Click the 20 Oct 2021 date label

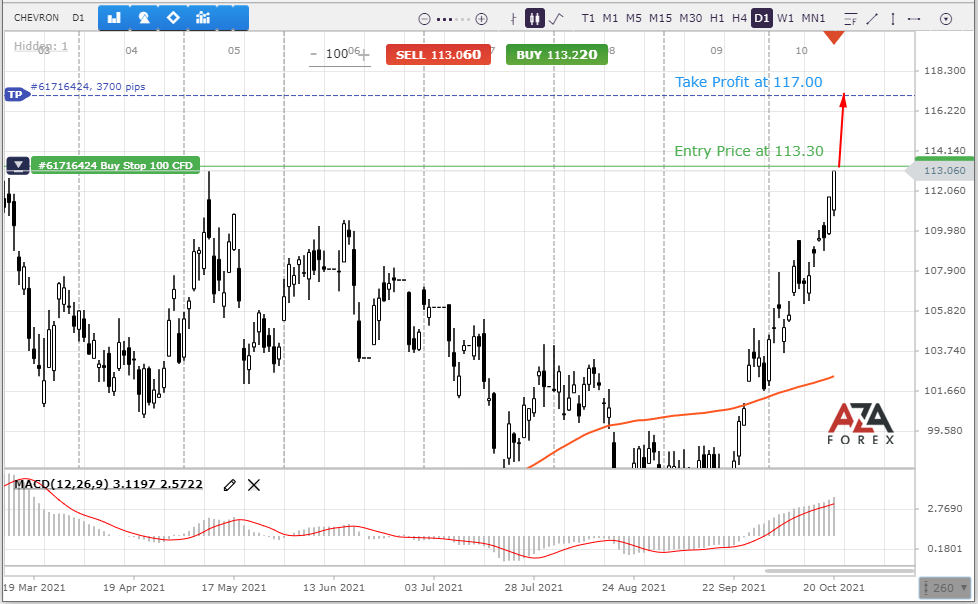coord(833,588)
